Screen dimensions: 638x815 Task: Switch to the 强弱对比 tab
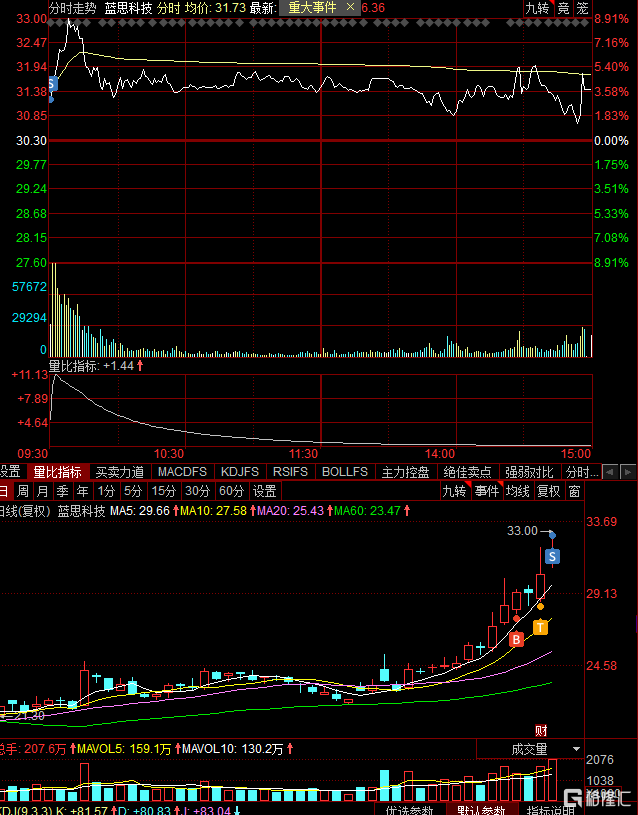tap(529, 472)
